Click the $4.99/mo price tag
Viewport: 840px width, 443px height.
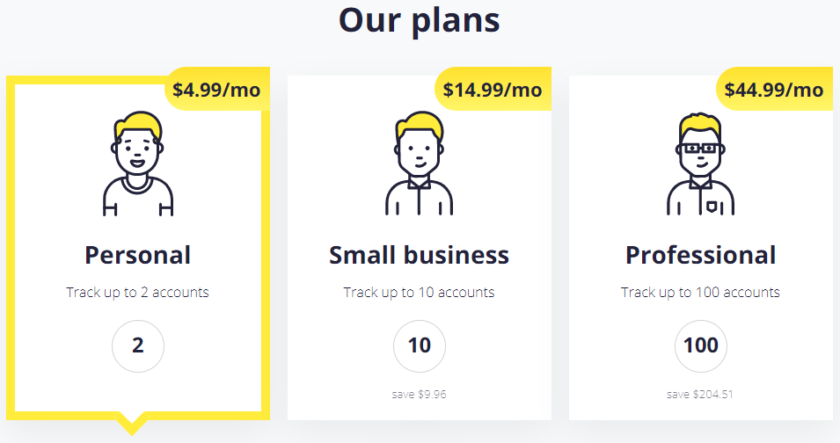coord(217,89)
